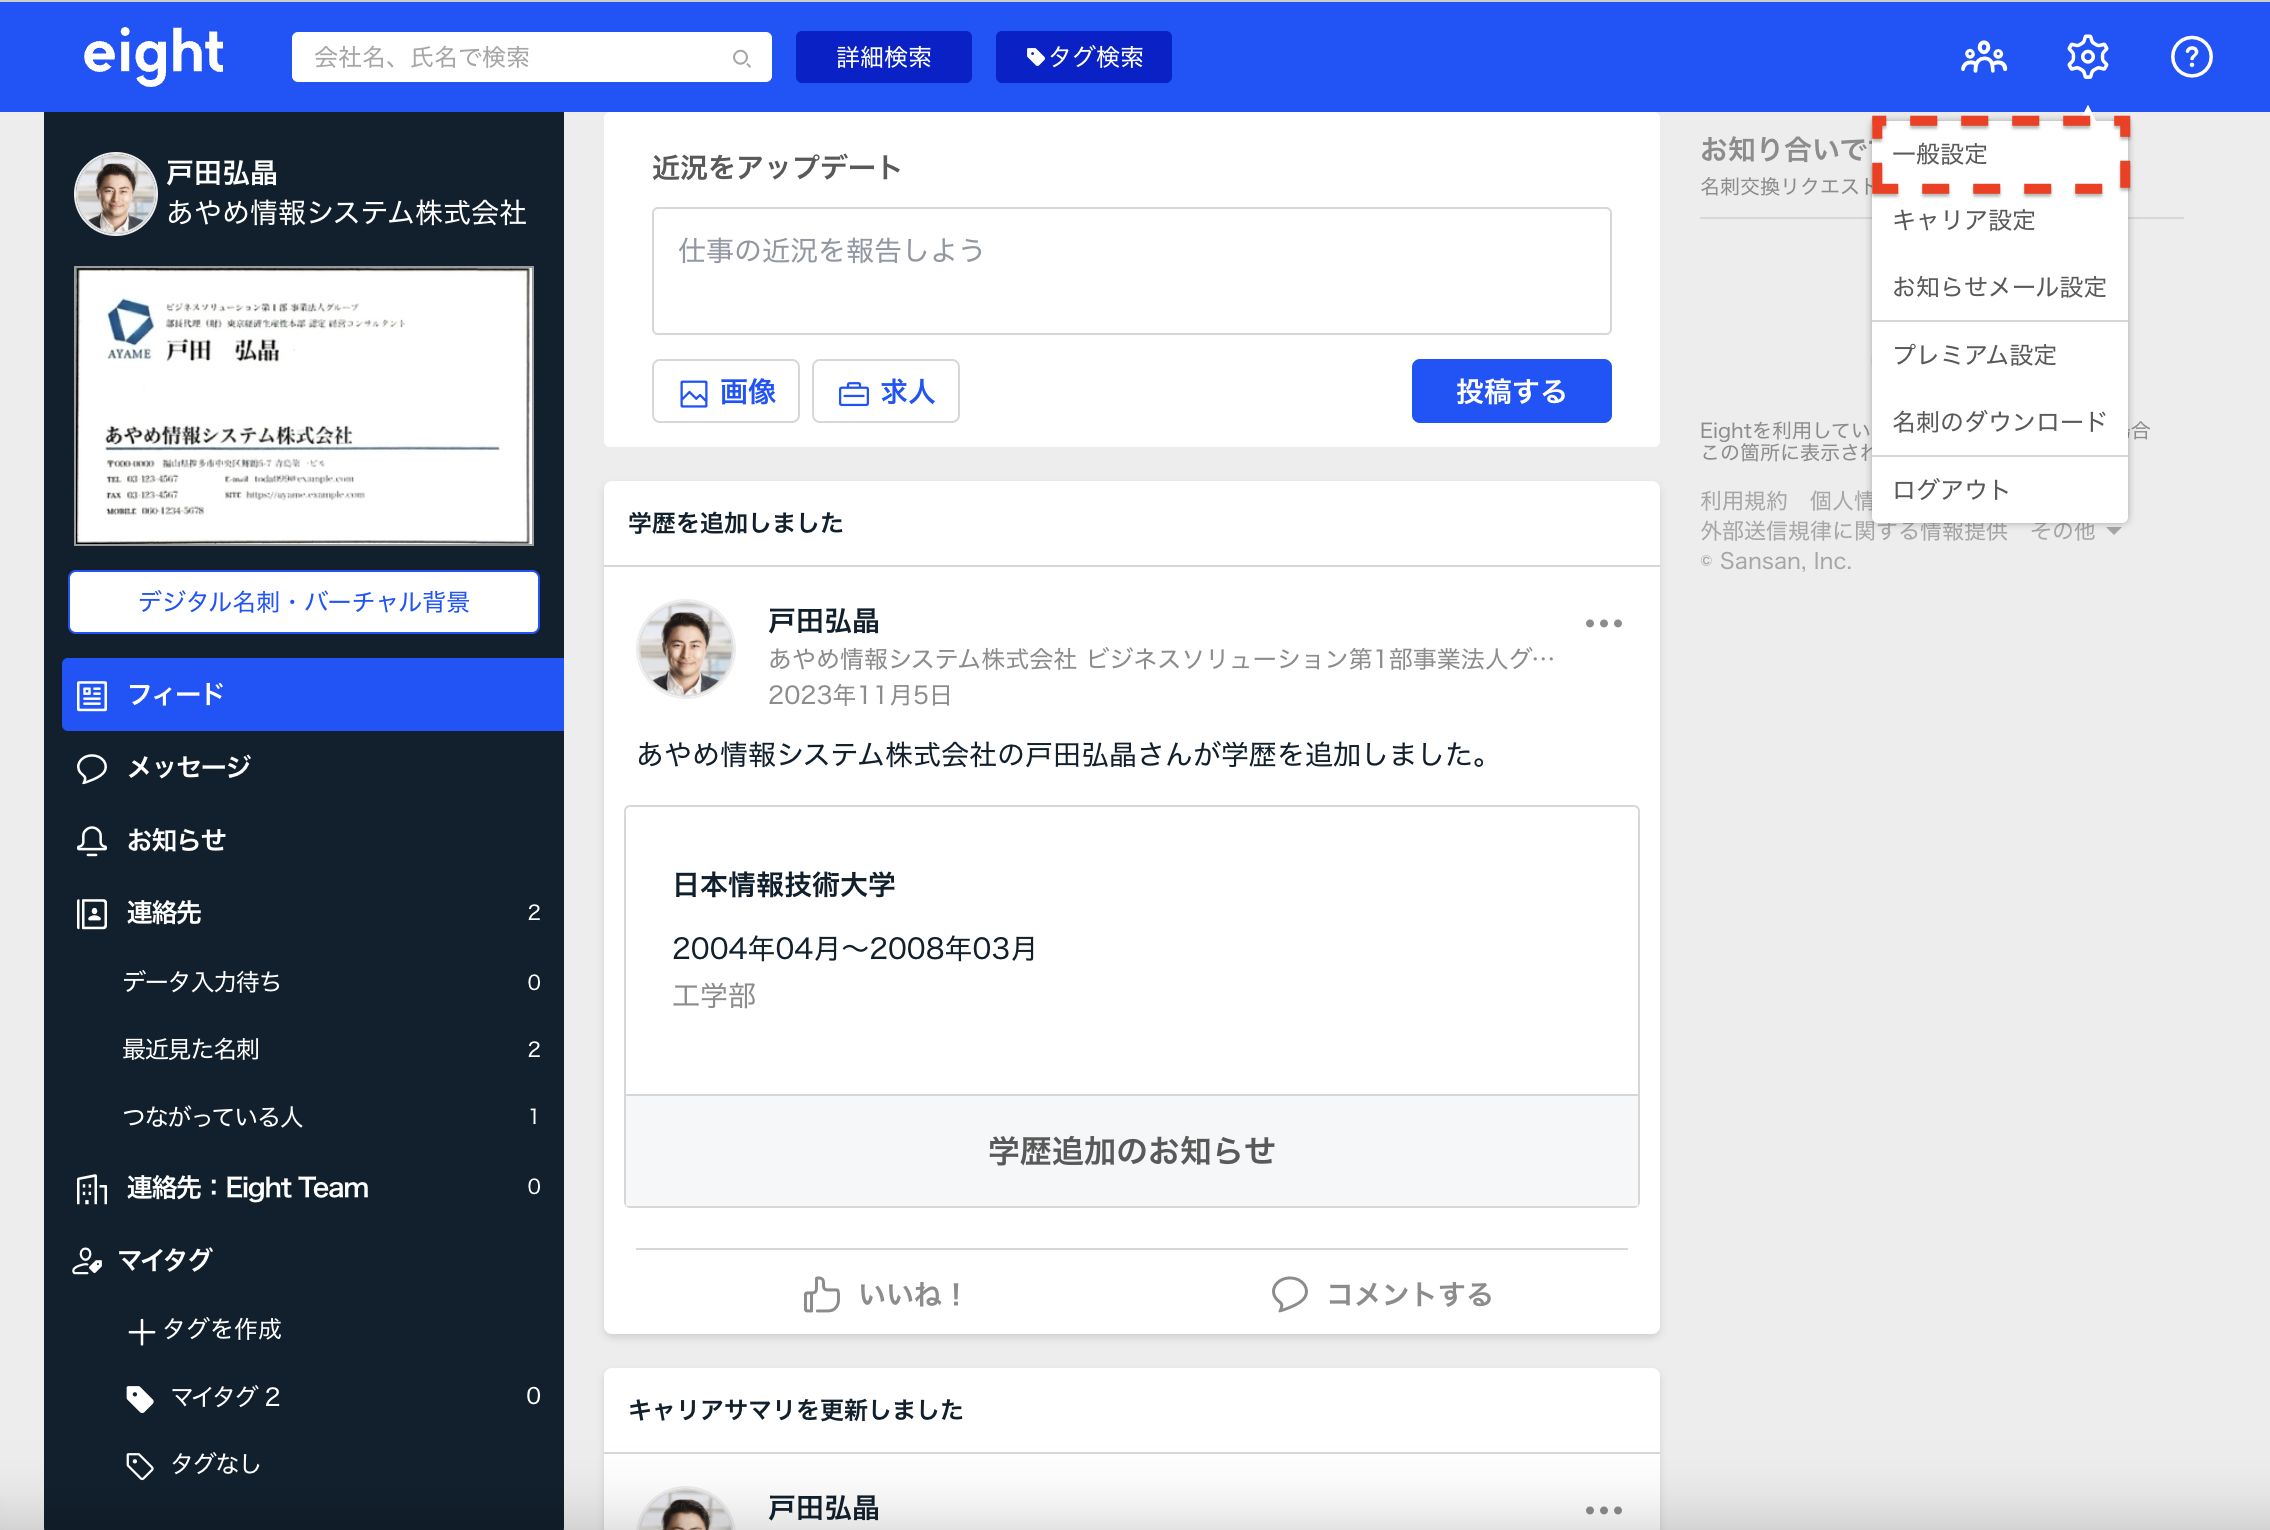
Task: Click 外部送信規律に関する情報提供 link
Action: coord(1854,531)
